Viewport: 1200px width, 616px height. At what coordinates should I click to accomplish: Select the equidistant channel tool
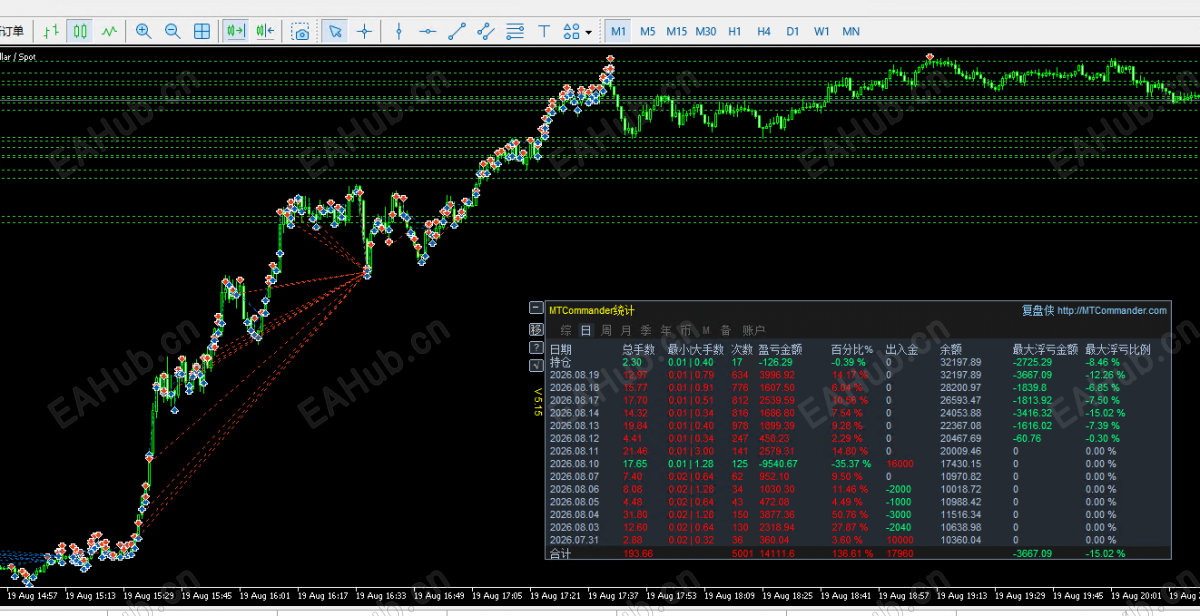point(486,31)
